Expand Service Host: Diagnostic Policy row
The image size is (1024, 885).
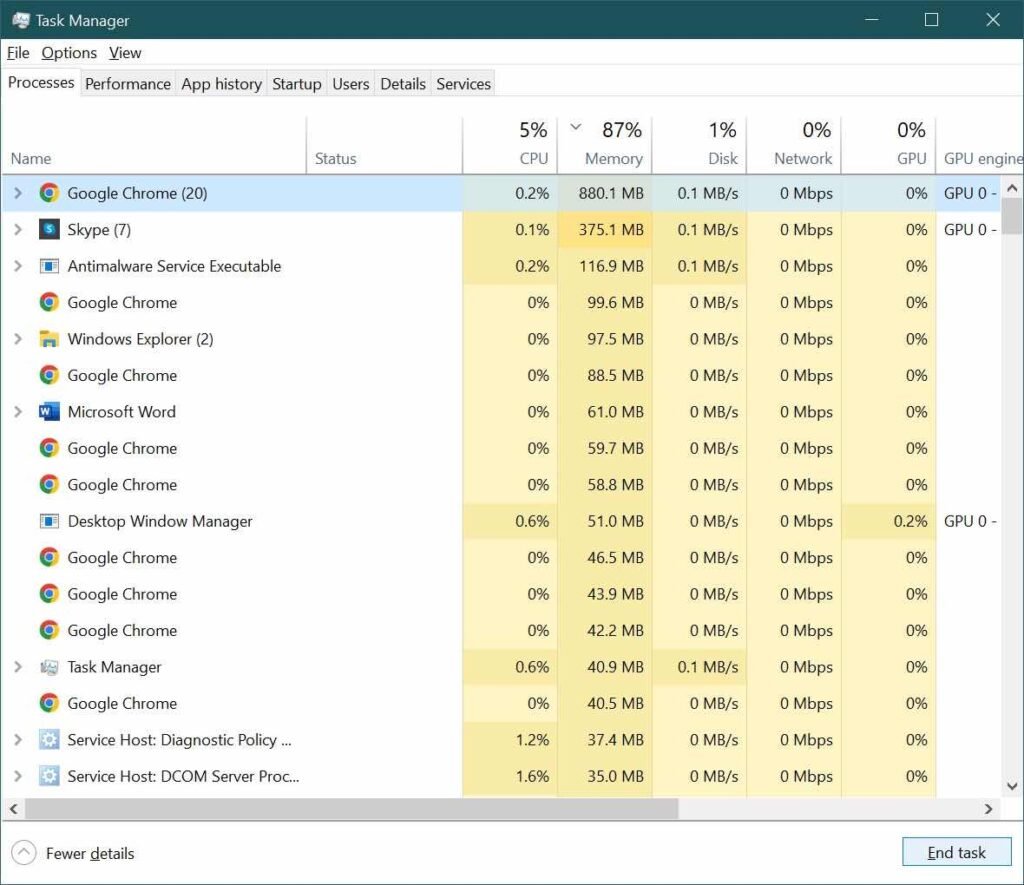point(18,739)
